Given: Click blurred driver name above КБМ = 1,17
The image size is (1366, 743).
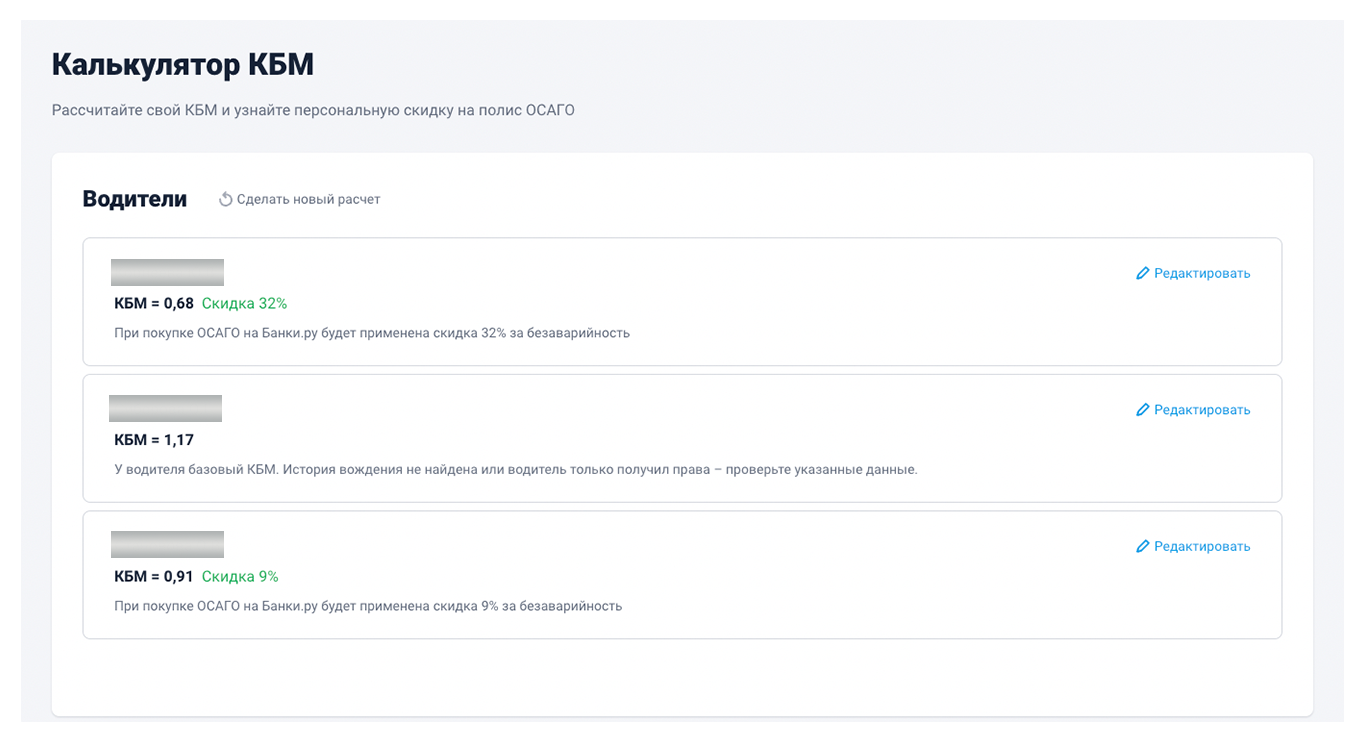Looking at the screenshot, I should tap(165, 408).
